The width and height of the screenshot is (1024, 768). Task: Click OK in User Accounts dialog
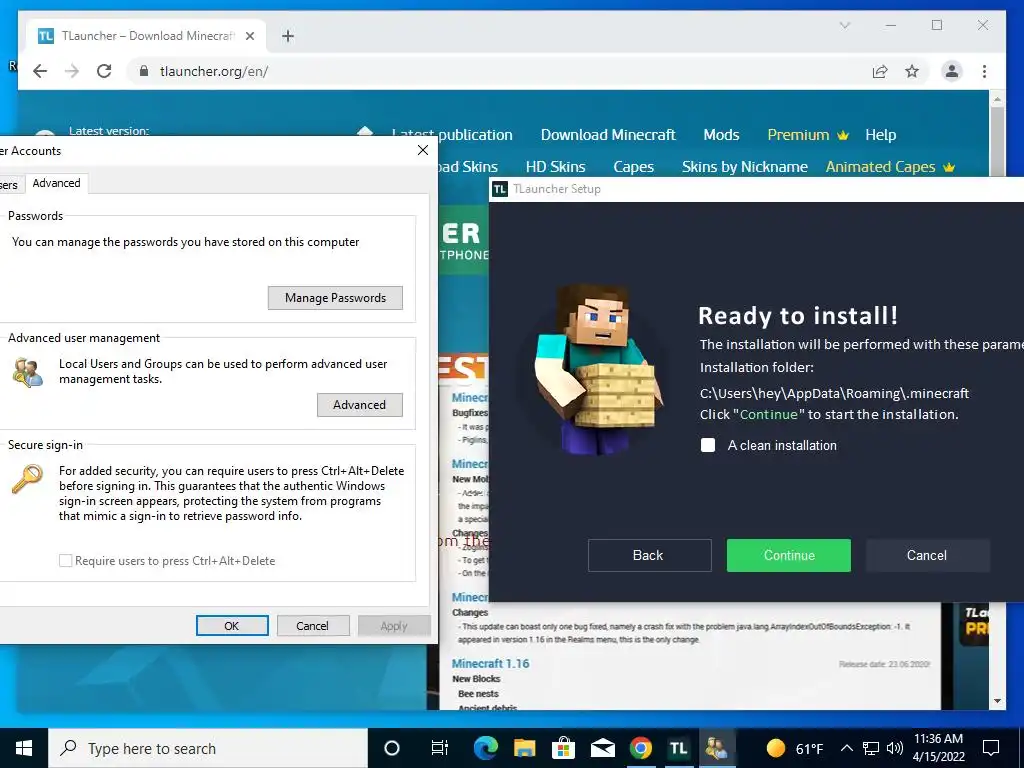tap(232, 626)
